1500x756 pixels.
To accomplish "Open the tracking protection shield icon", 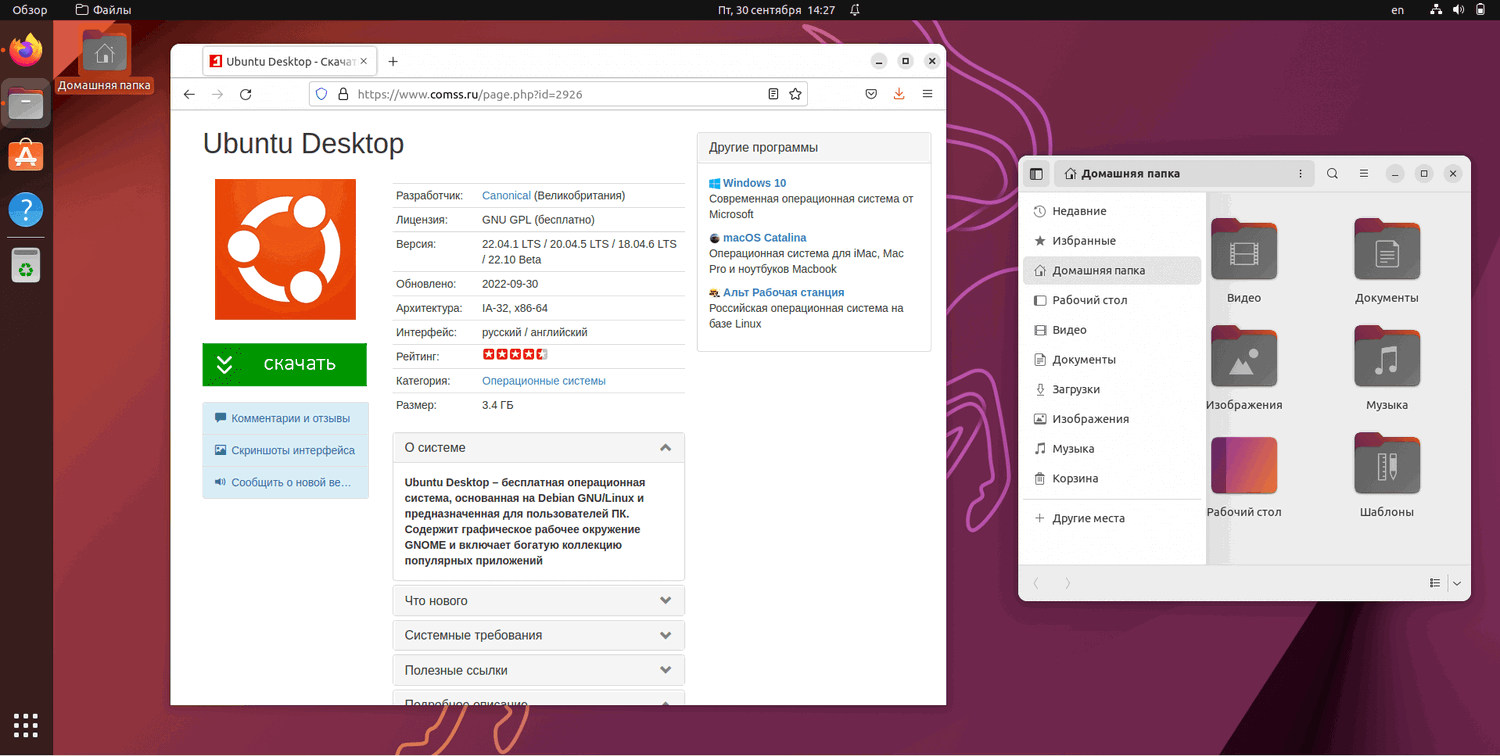I will [x=322, y=94].
